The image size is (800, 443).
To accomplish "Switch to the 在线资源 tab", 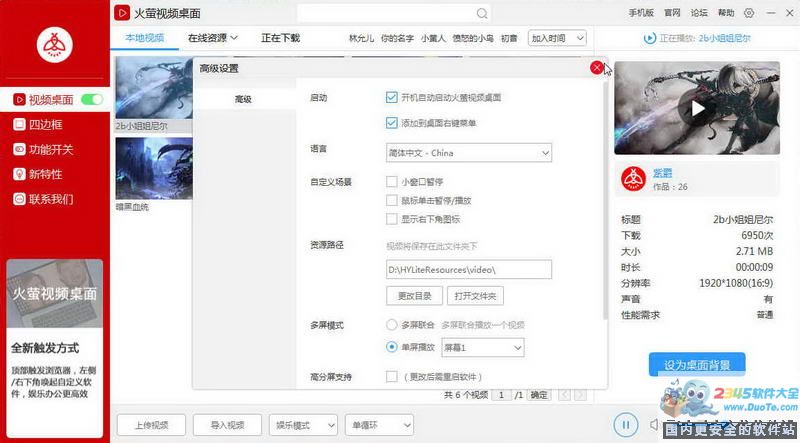I will [212, 38].
